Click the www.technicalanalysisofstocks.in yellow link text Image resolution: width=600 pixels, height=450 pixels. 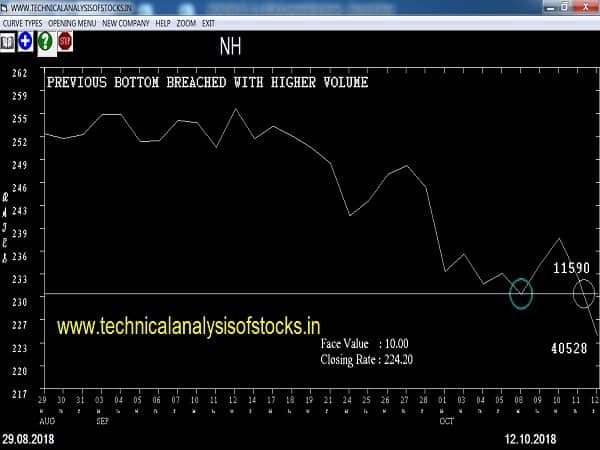188,326
